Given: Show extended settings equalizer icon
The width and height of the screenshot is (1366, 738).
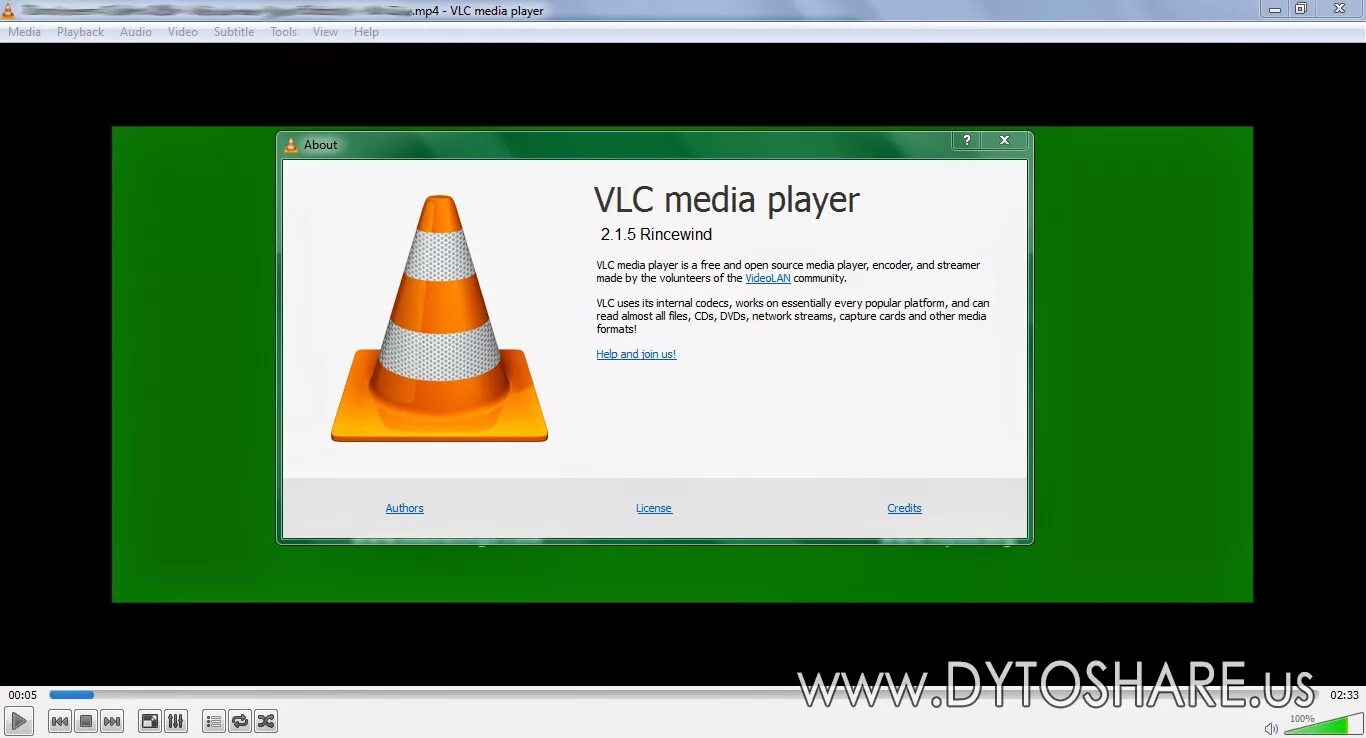Looking at the screenshot, I should 175,721.
